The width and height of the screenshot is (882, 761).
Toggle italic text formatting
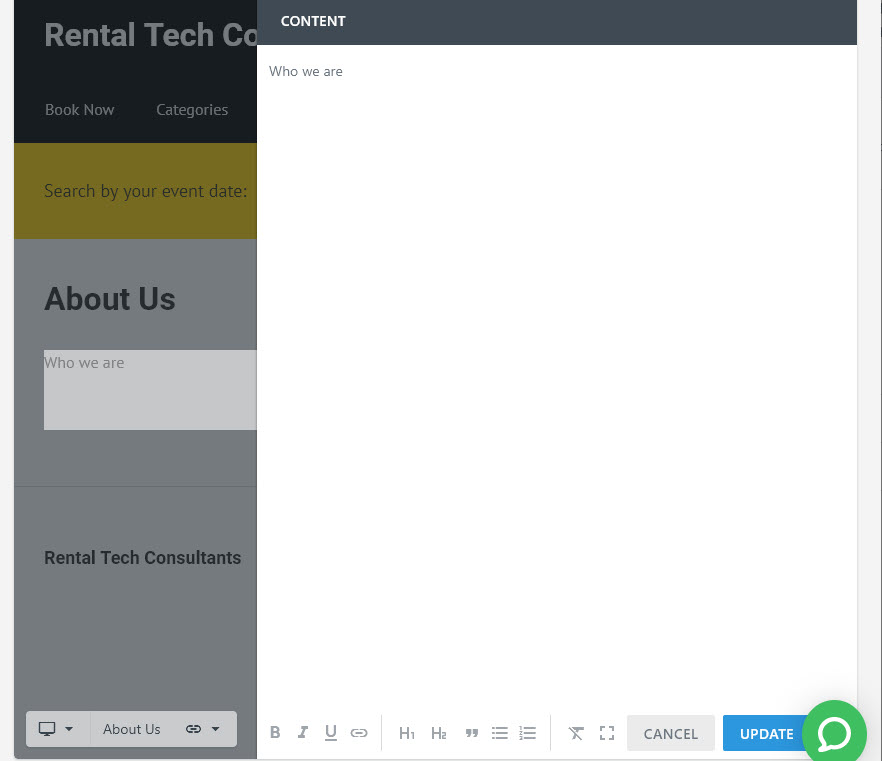click(x=303, y=732)
